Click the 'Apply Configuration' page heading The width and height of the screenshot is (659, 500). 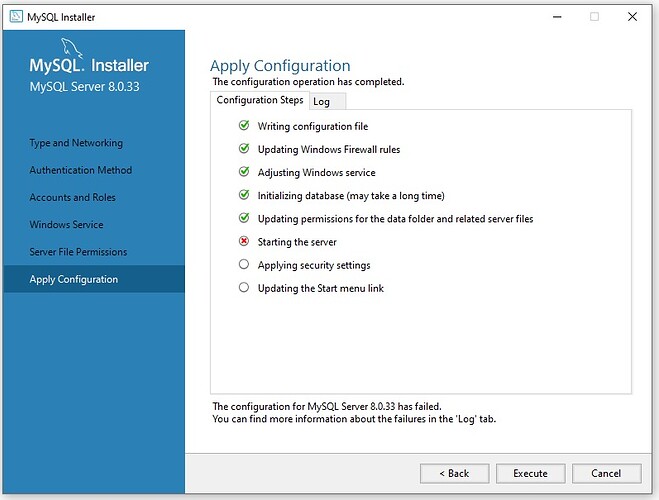pyautogui.click(x=280, y=66)
